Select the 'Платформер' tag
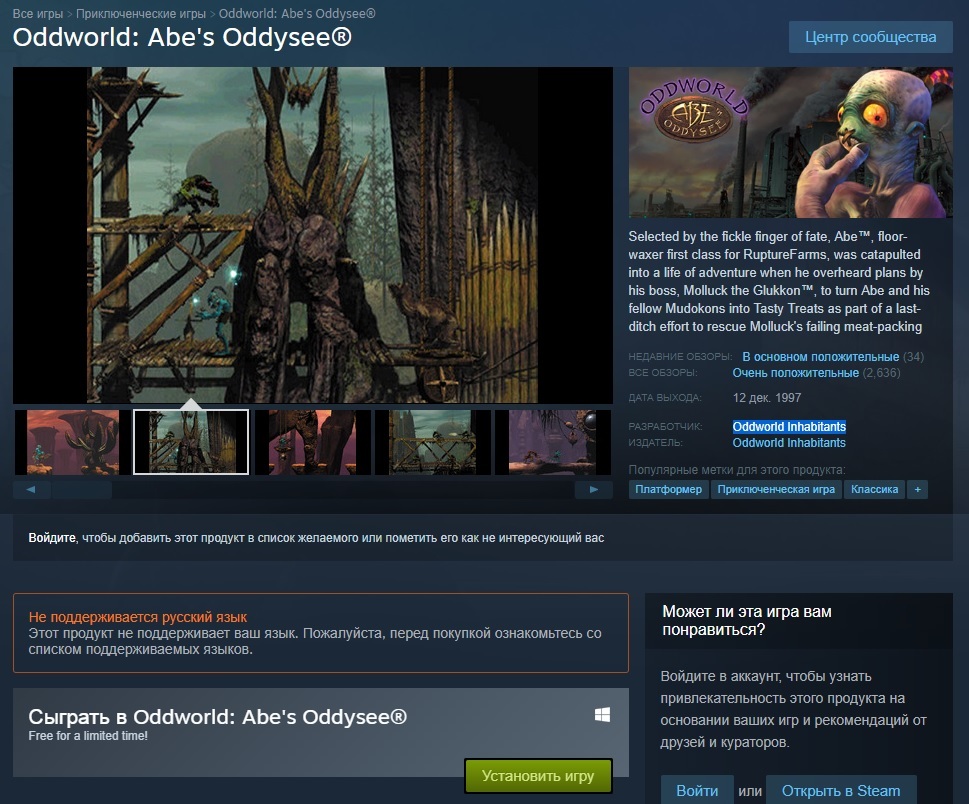This screenshot has width=969, height=804. coord(669,489)
